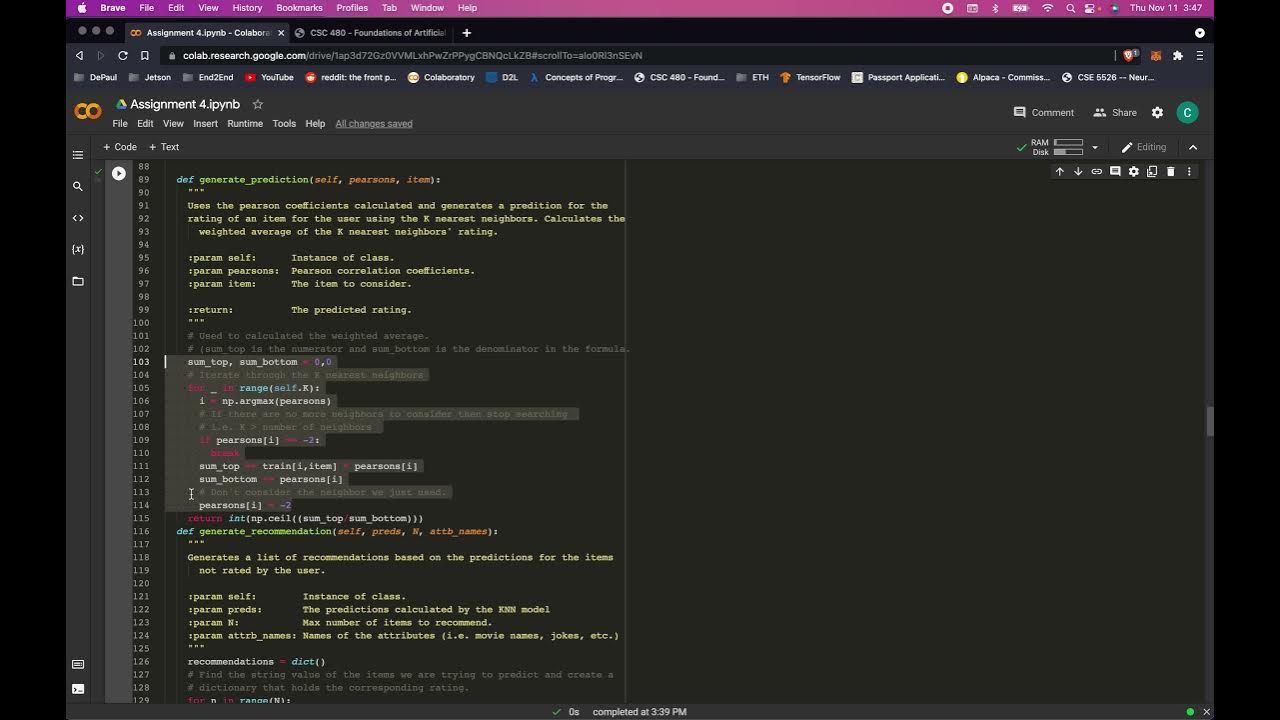1280x720 pixels.
Task: Open a new browser tab with plus
Action: coord(466,33)
